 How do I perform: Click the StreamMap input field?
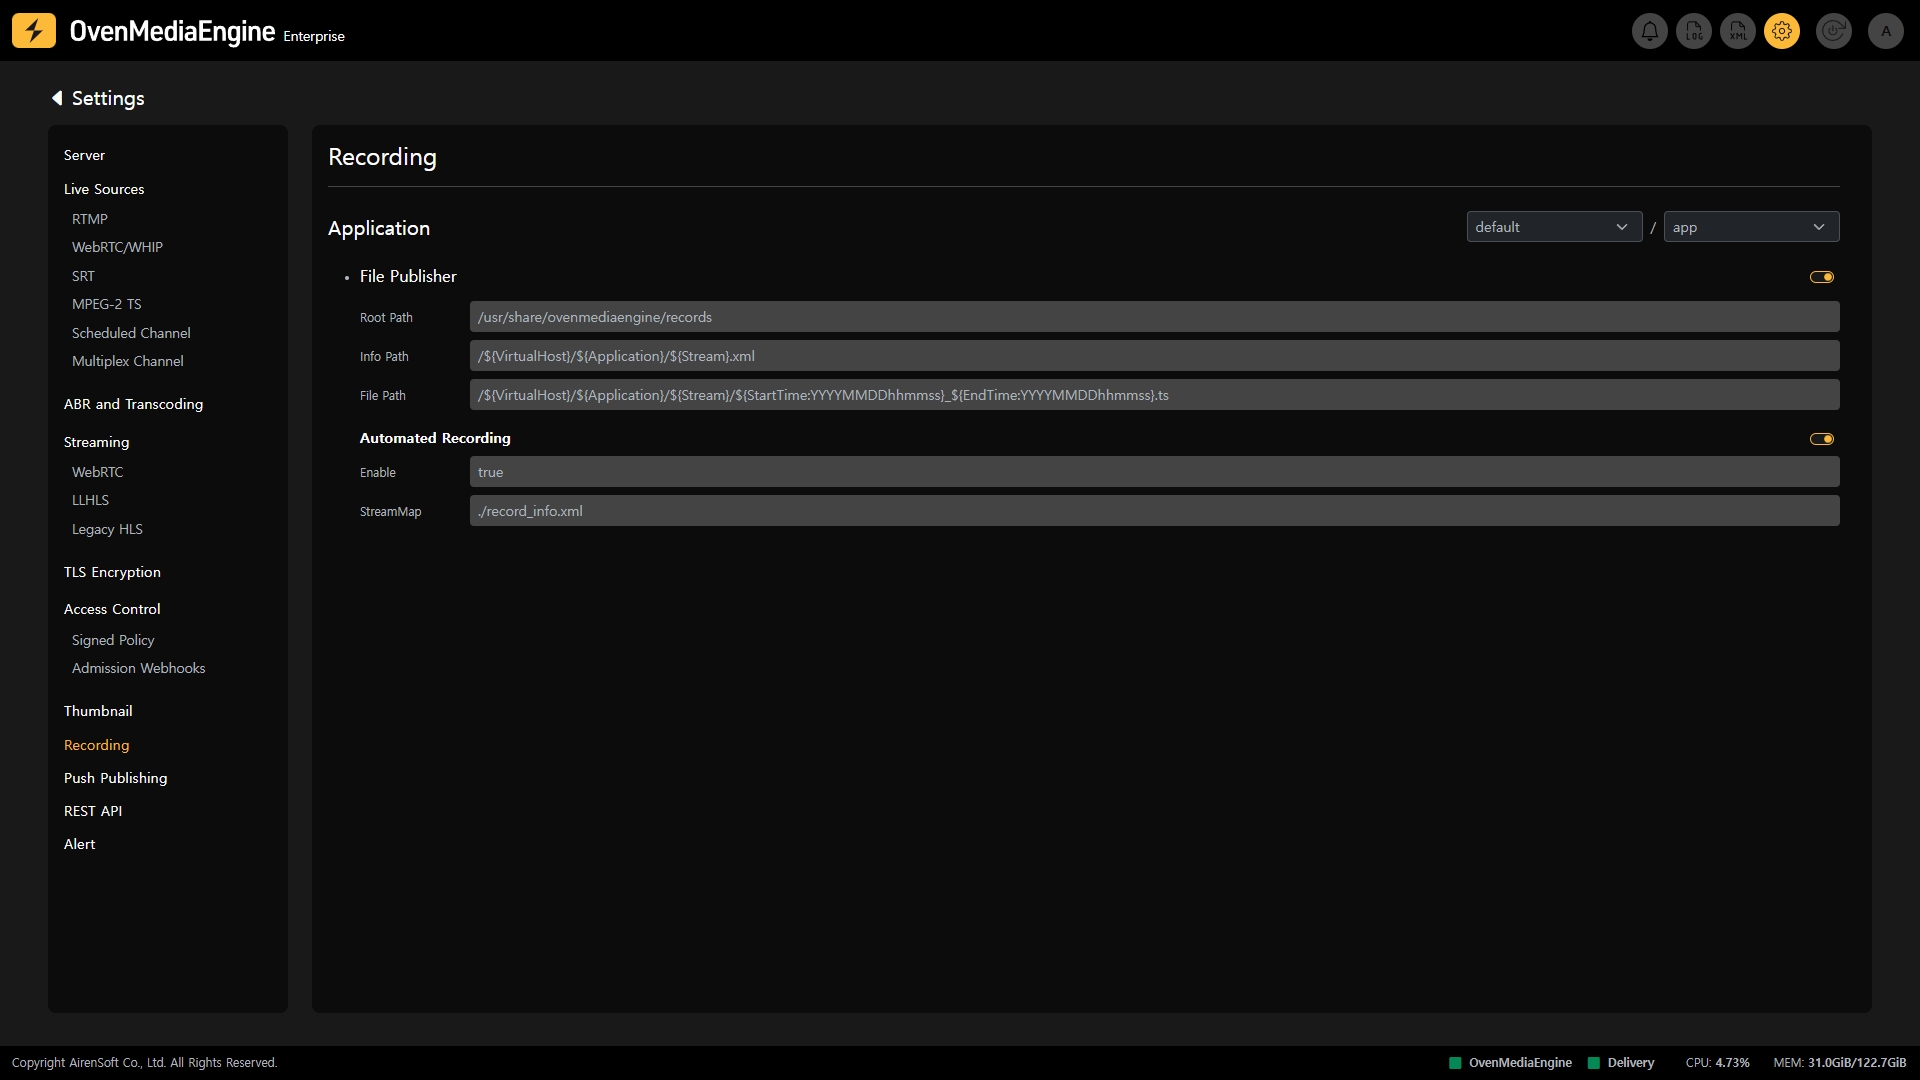[1153, 511]
